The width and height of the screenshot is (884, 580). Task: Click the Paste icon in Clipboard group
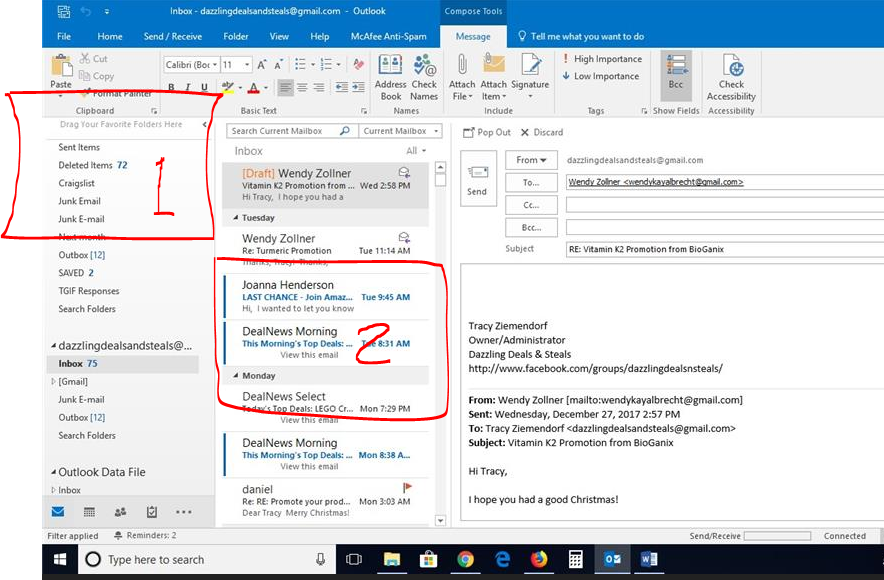pyautogui.click(x=61, y=66)
